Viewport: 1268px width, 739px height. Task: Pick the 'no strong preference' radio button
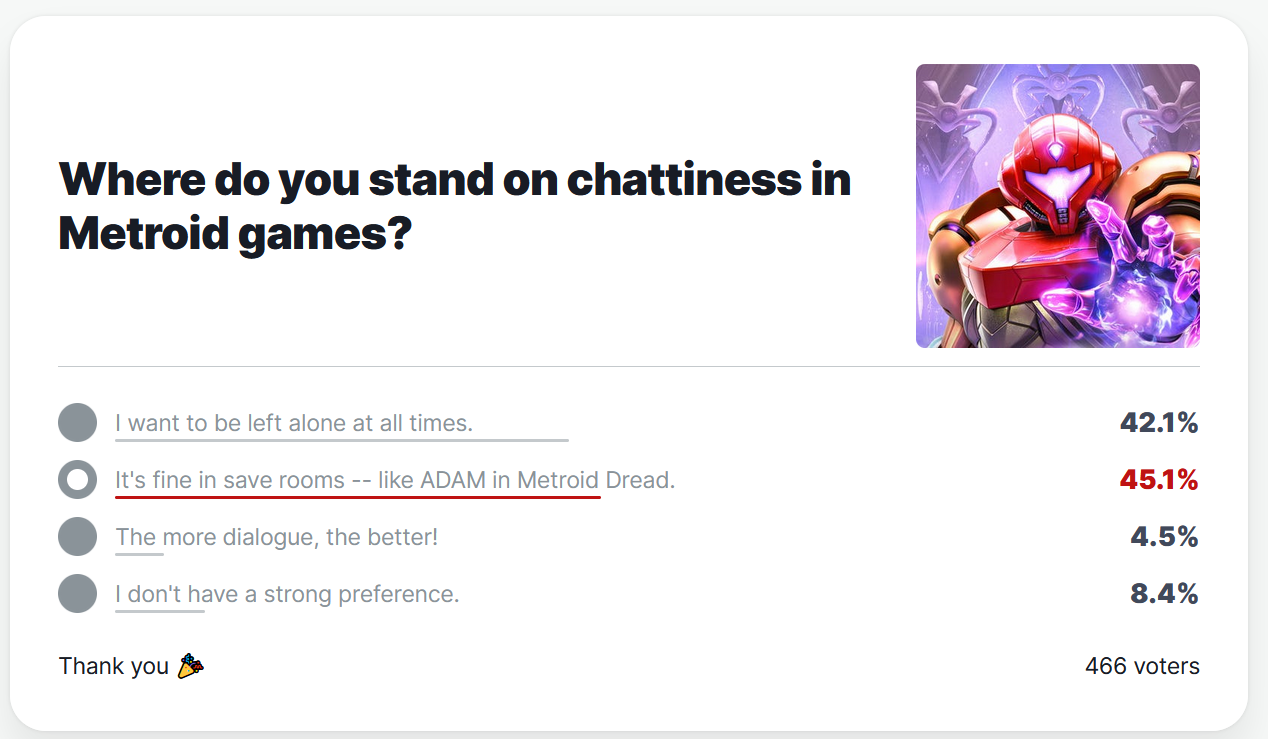[77, 594]
